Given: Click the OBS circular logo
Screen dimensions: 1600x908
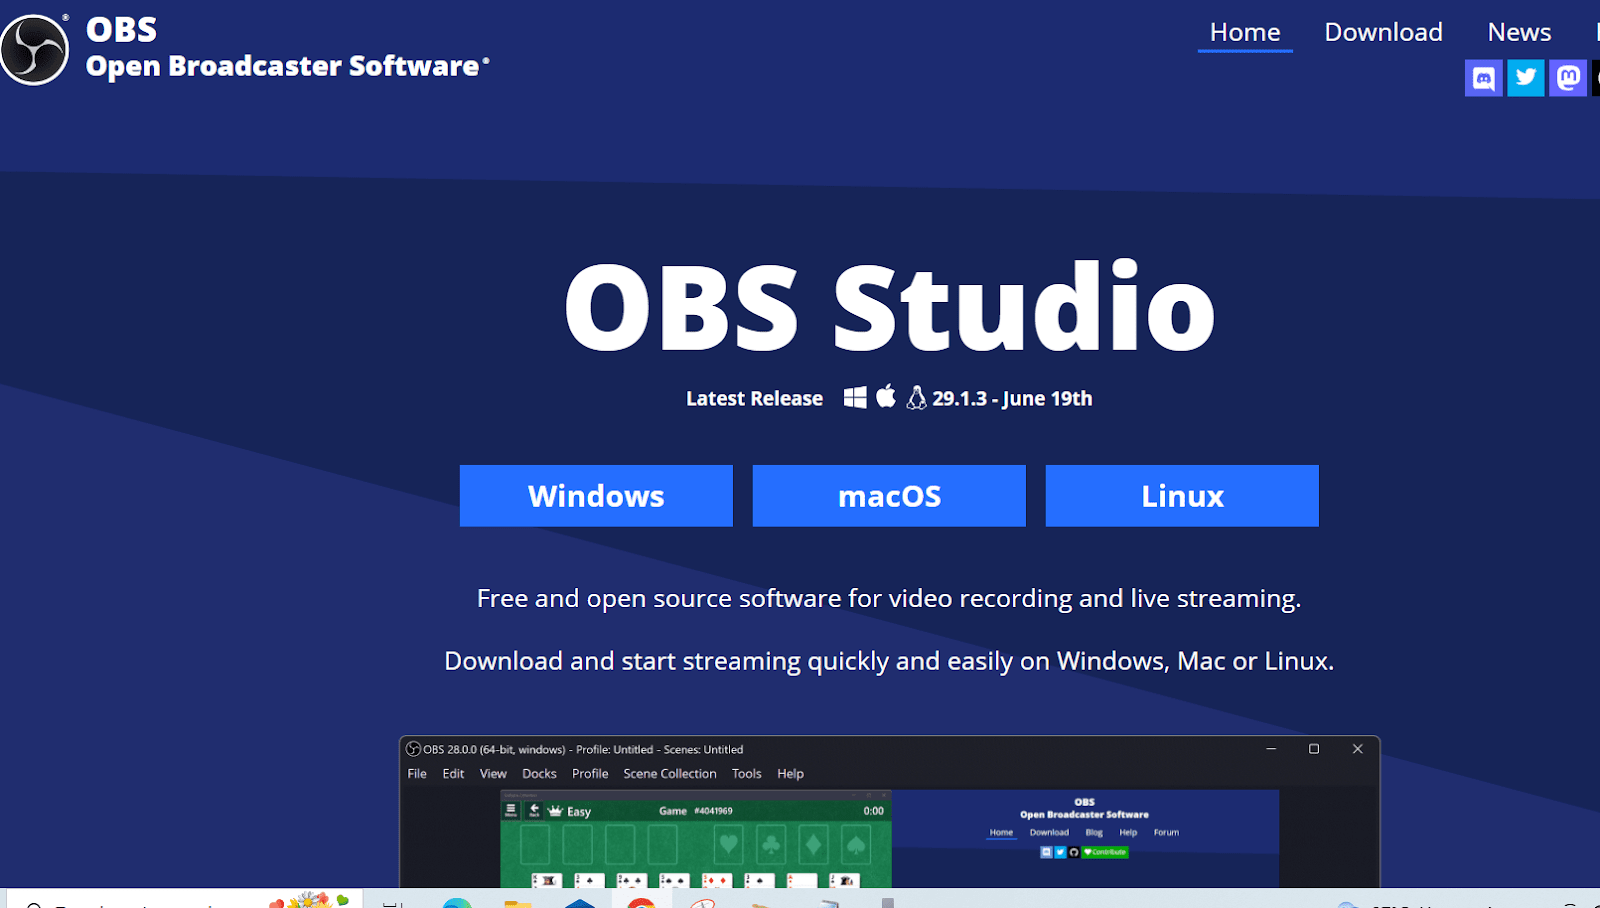Looking at the screenshot, I should 34,49.
